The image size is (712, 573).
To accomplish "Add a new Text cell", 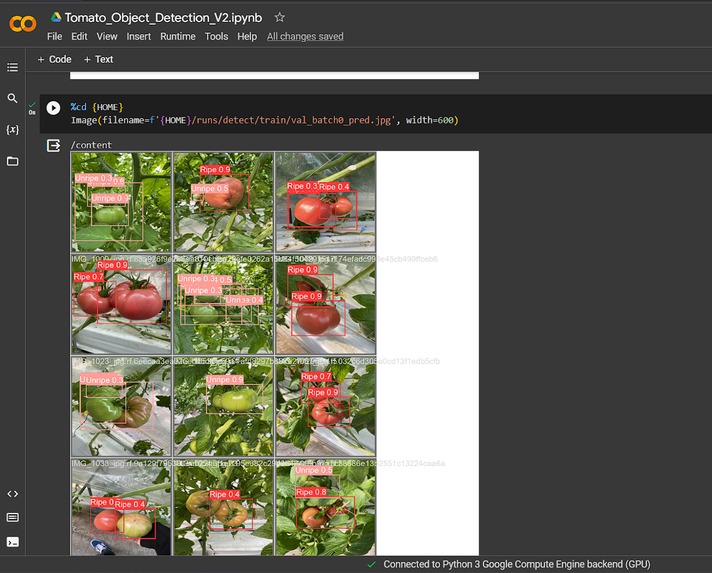I will [99, 59].
